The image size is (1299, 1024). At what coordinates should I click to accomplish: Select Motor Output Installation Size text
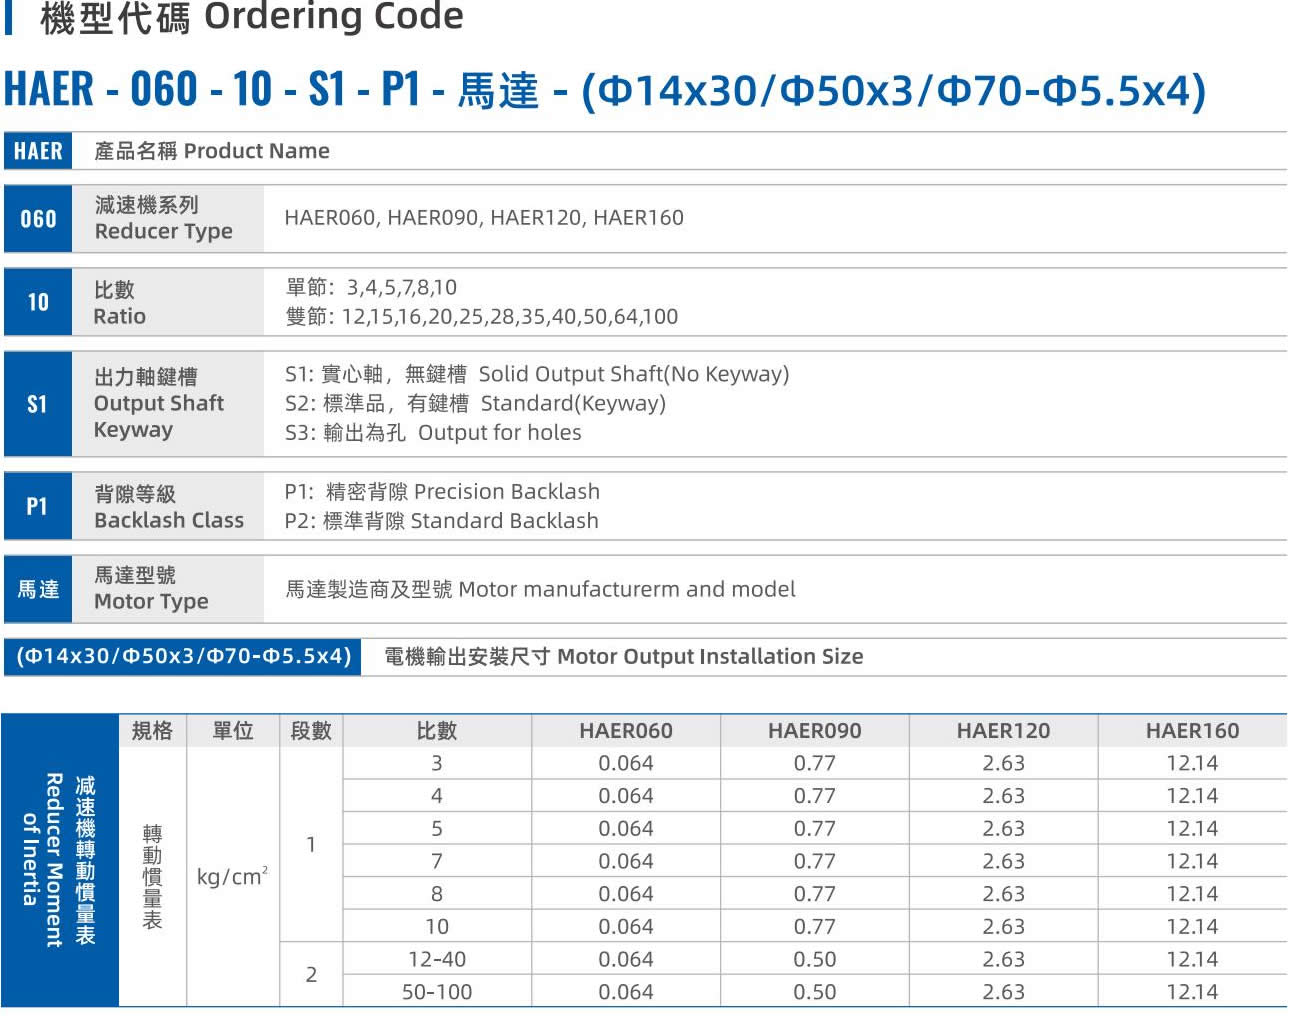pos(710,657)
